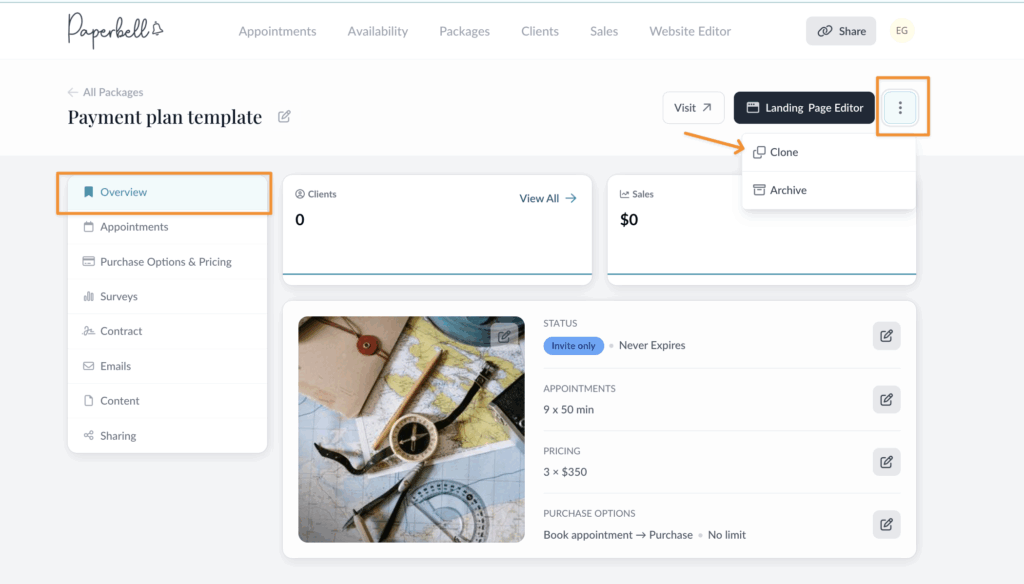1024x584 pixels.
Task: Open the three-dot more options menu
Action: click(900, 108)
